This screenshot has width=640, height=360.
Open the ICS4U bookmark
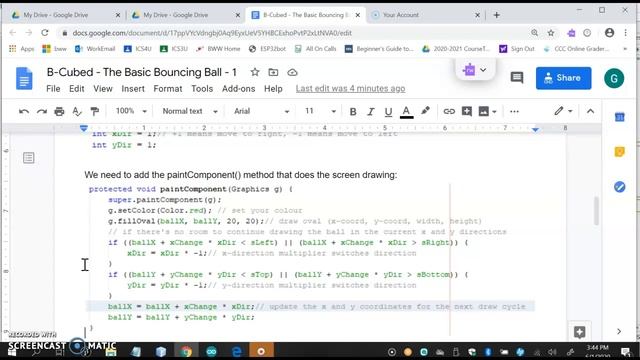[x=138, y=49]
